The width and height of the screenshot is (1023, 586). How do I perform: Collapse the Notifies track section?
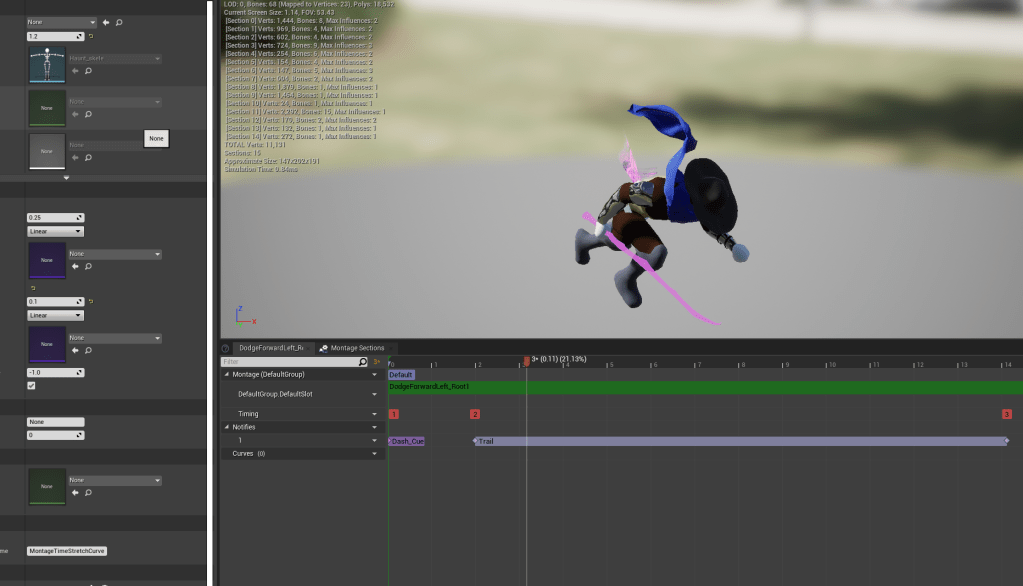227,427
